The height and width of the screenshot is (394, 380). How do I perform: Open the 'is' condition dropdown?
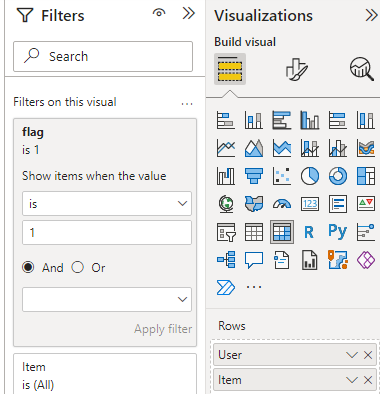(107, 203)
